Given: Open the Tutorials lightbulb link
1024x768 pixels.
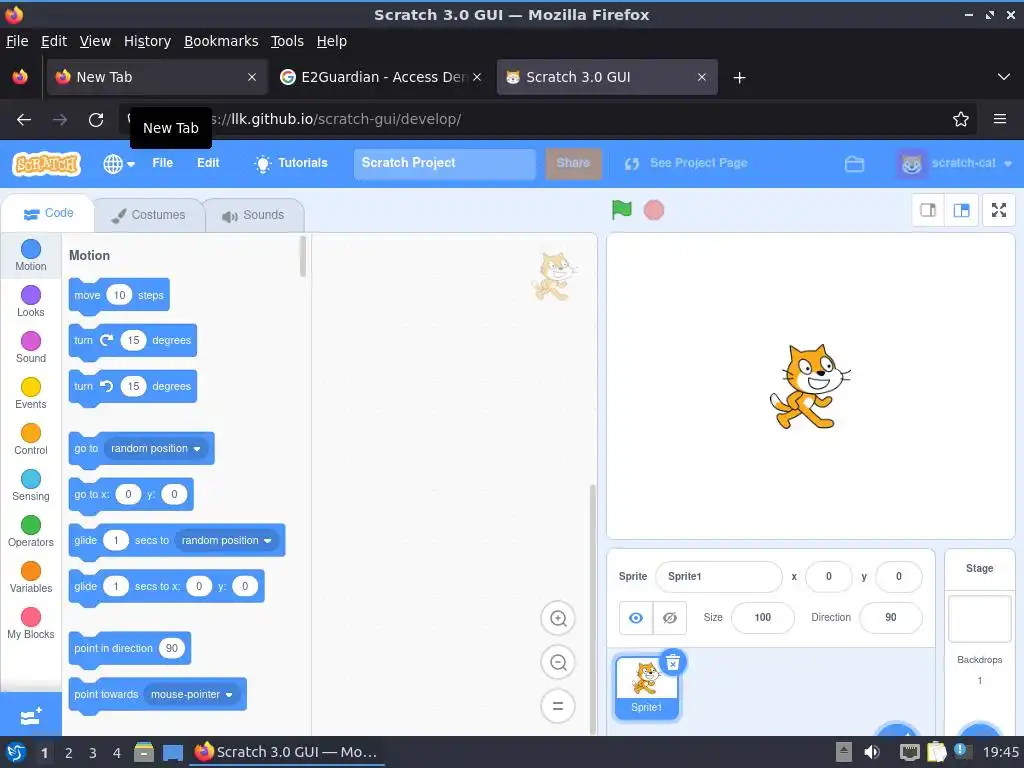Looking at the screenshot, I should tap(291, 163).
